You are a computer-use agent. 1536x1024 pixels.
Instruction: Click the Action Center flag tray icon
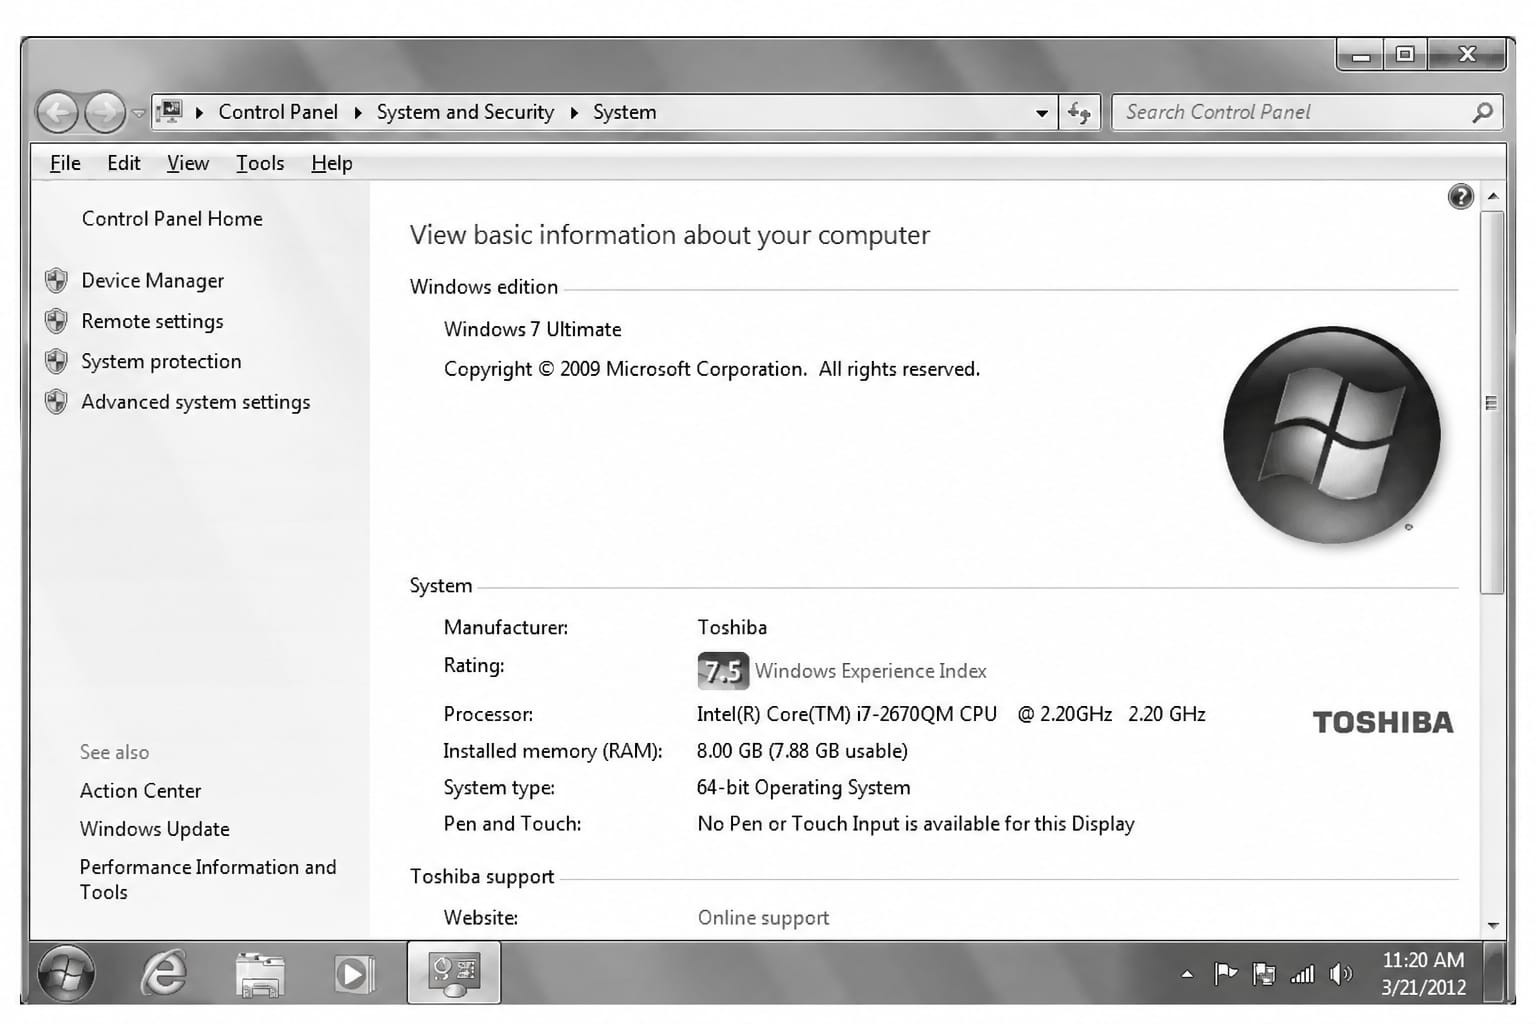point(1225,974)
